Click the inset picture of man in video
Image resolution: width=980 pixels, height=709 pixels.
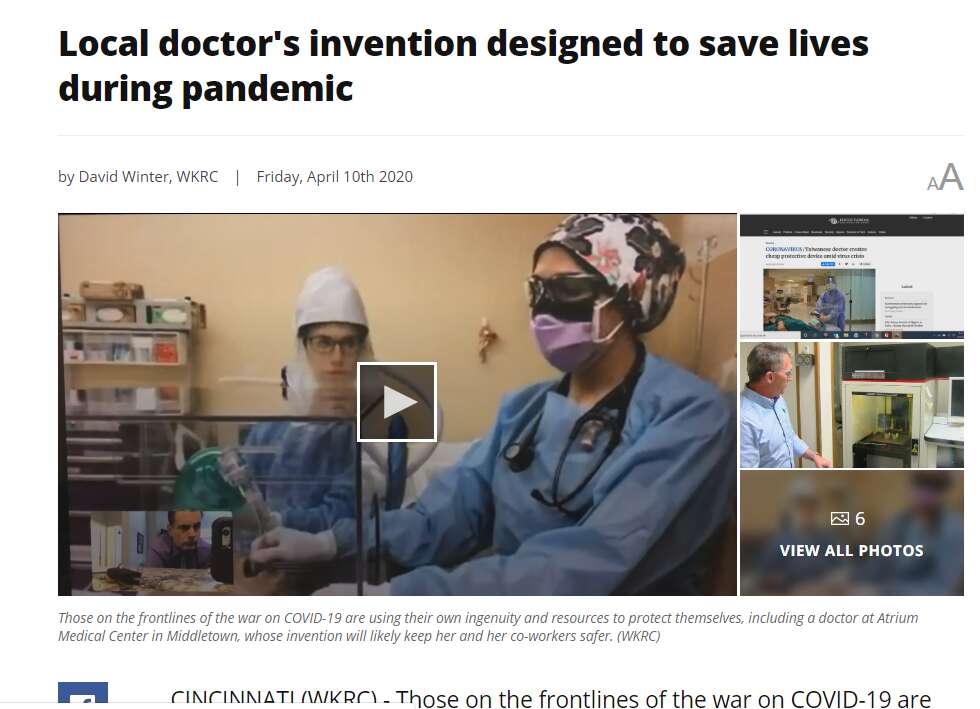tap(161, 551)
